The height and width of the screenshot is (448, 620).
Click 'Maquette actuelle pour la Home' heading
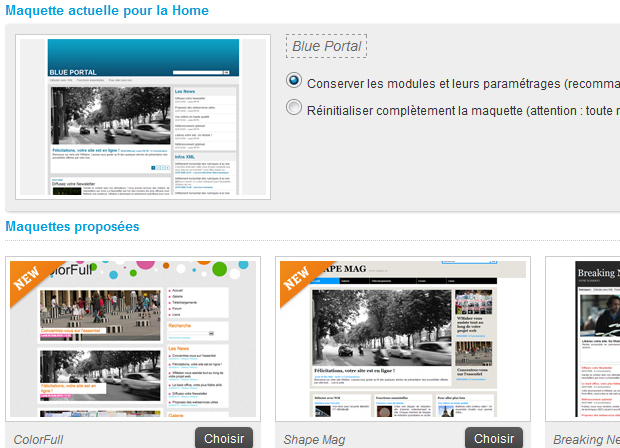(107, 10)
